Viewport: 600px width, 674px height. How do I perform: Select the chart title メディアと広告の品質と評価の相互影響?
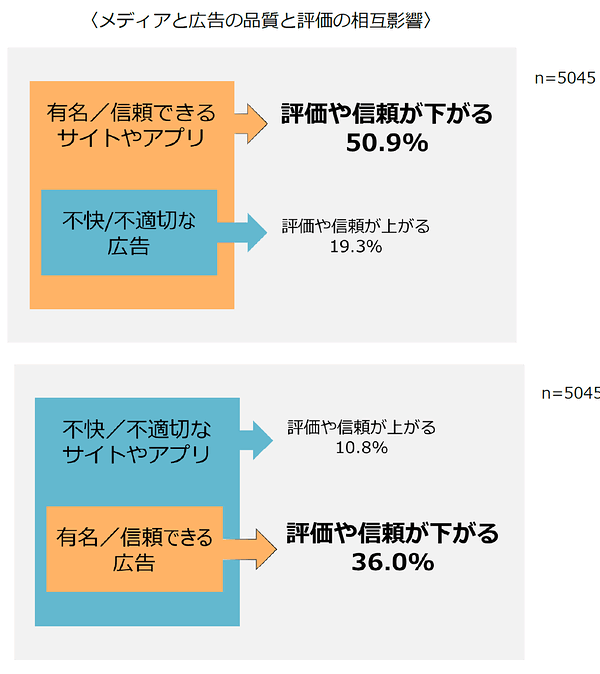coord(260,21)
